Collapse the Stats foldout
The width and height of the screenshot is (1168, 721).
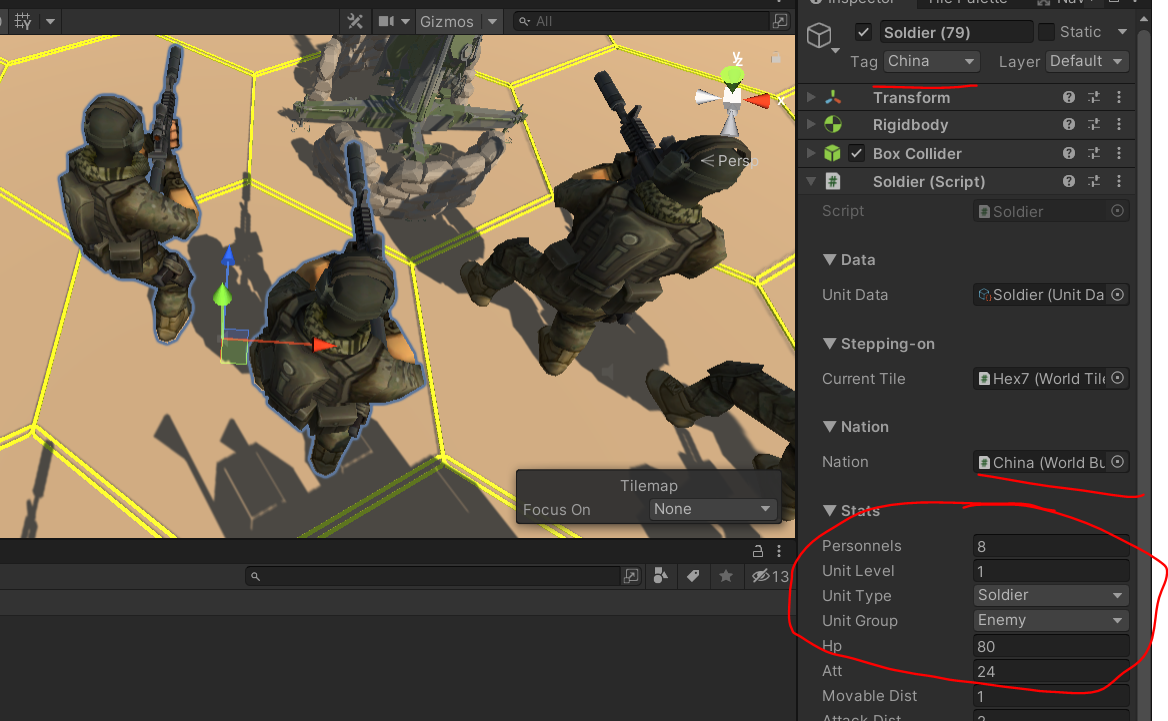829,510
